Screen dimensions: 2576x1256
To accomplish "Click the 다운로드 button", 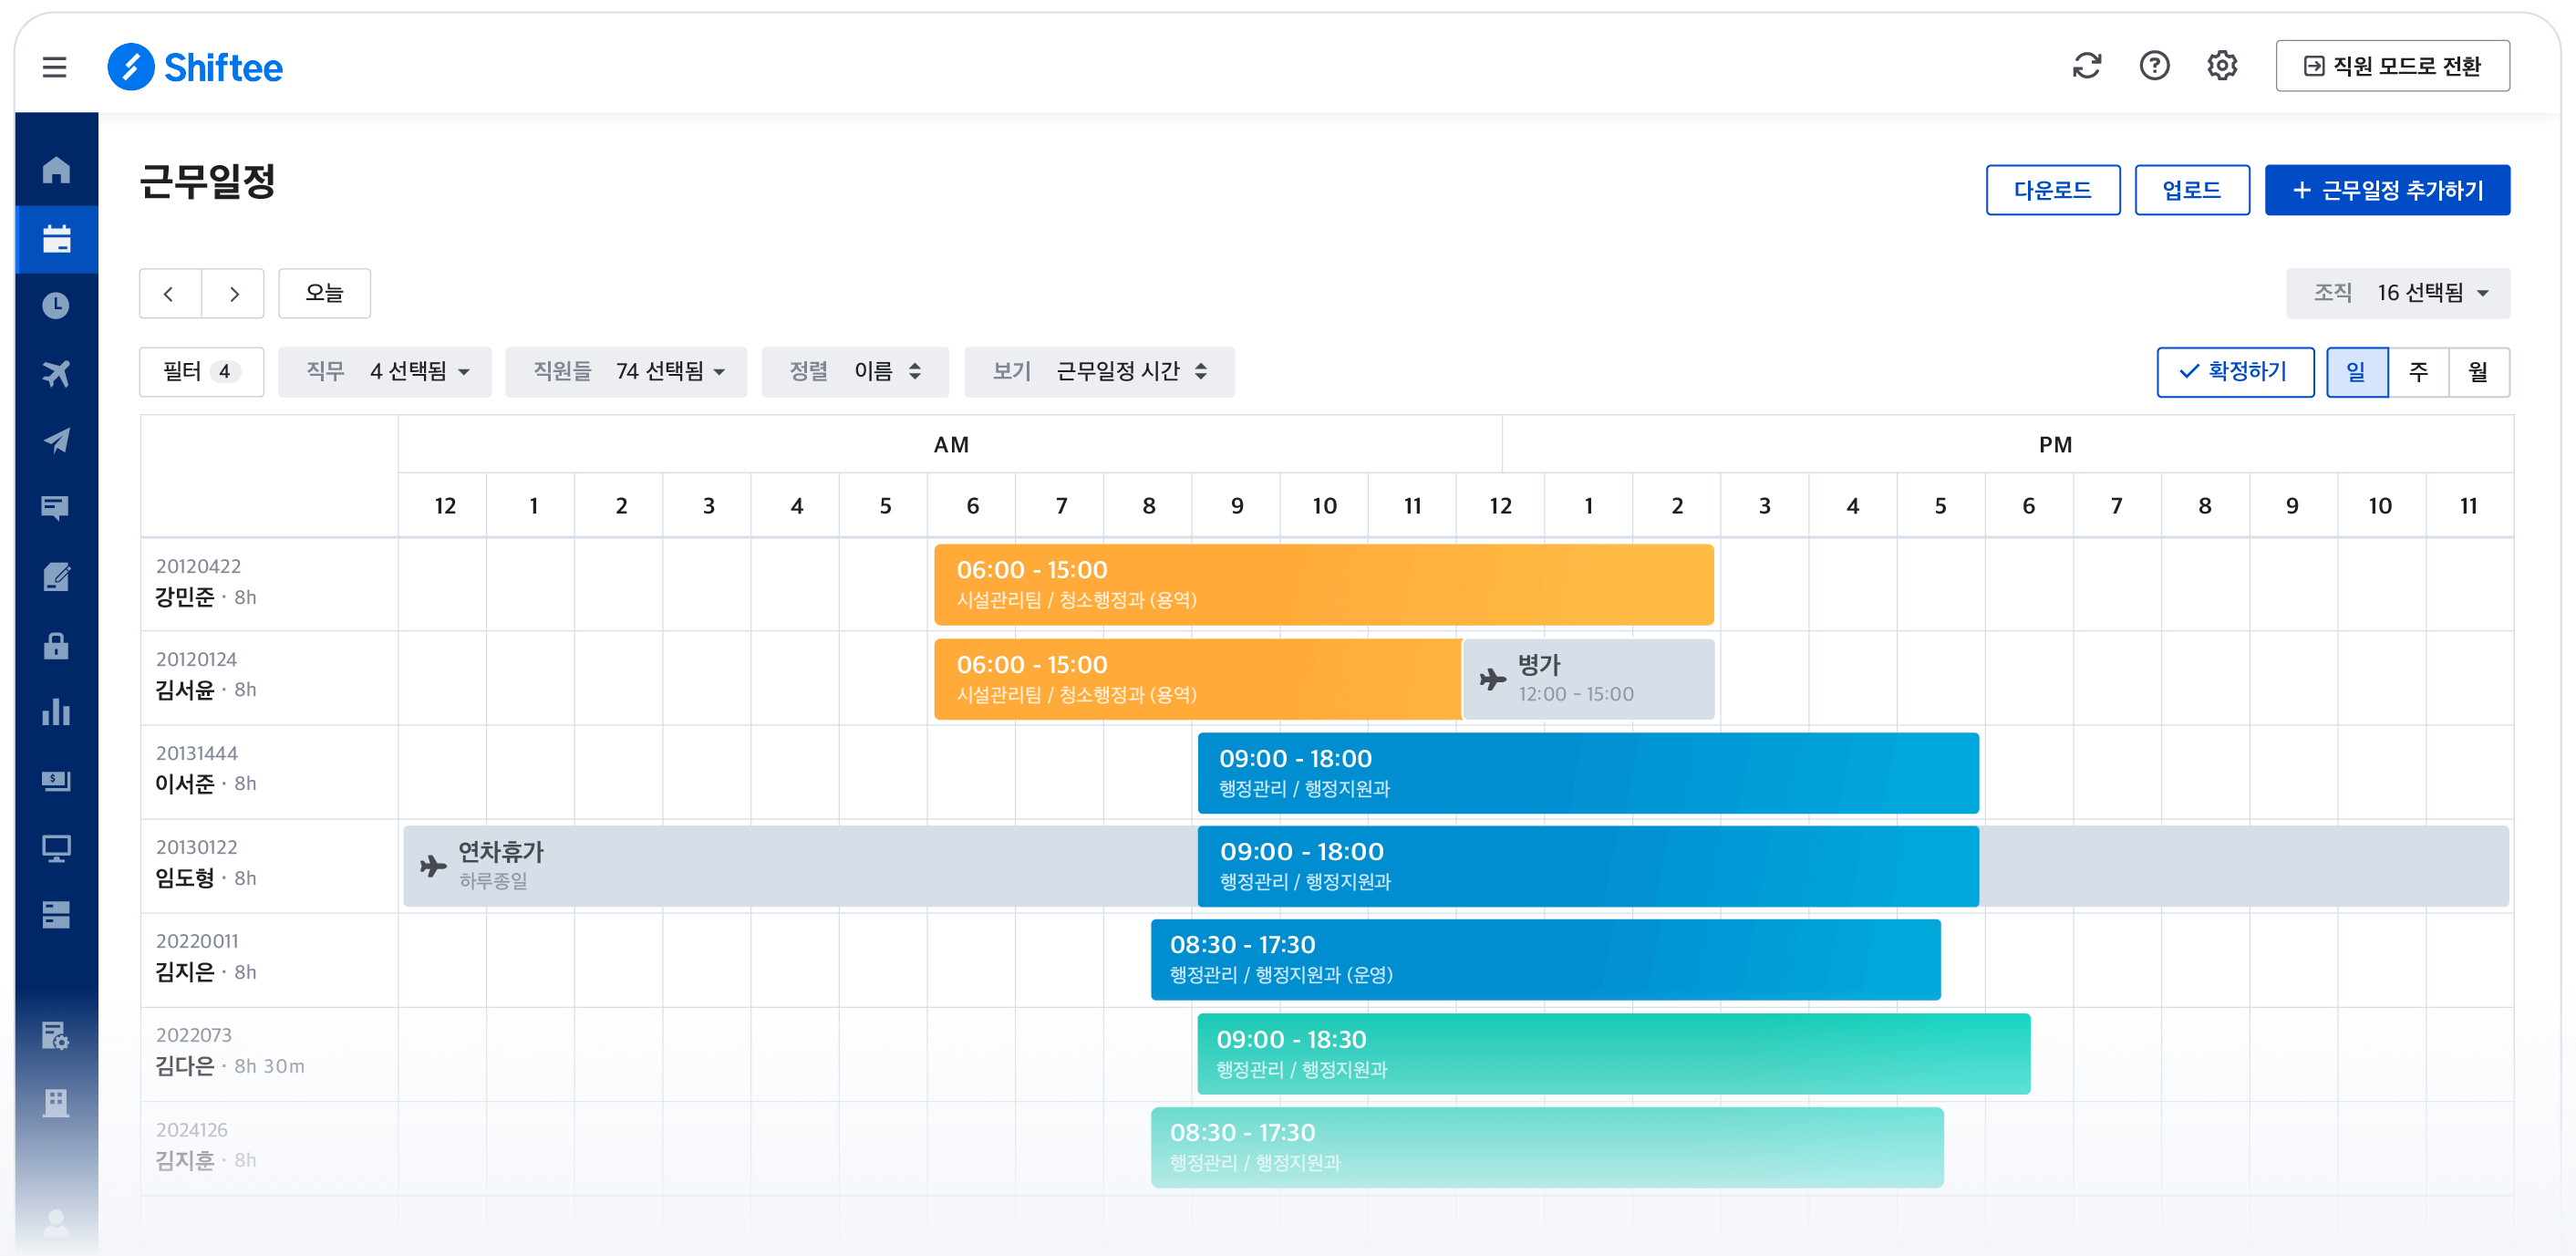I will (2052, 190).
